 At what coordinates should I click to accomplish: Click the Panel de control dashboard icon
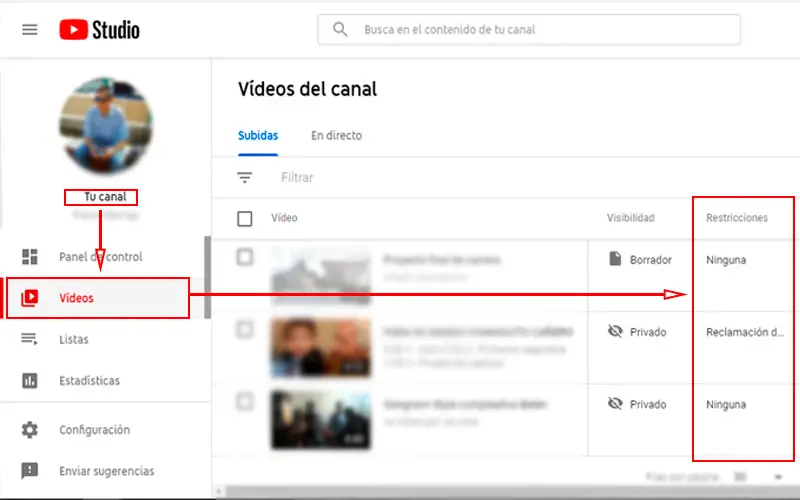point(30,257)
